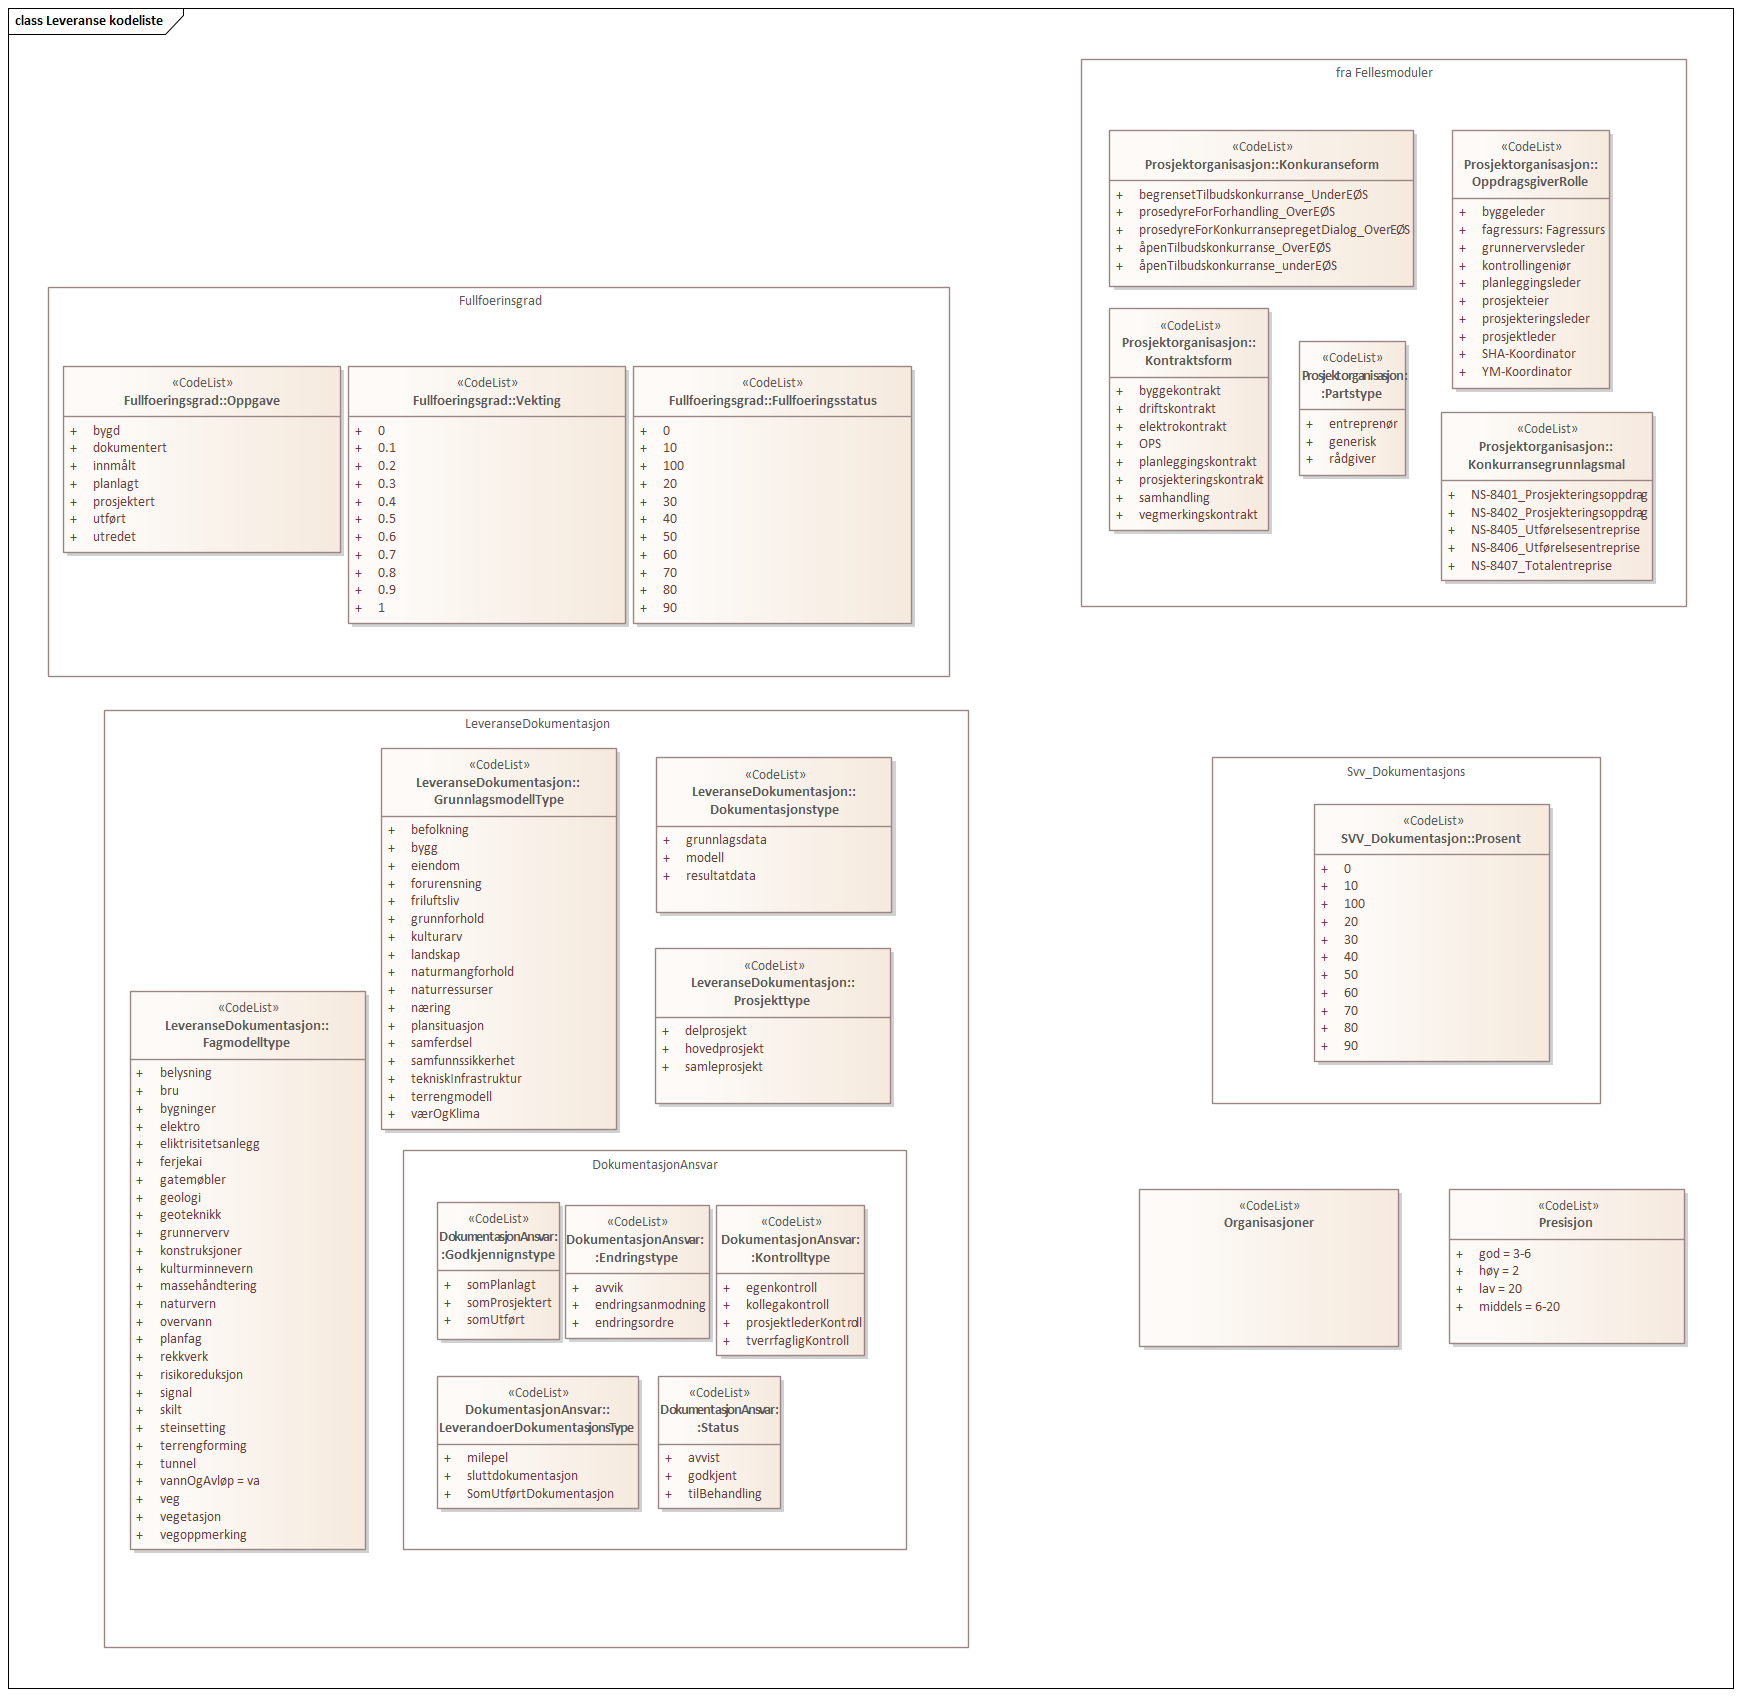Viewport: 1741px width, 1696px height.
Task: Click 'eliktrisitetsanlegg' in Fagmodelltype
Action: click(x=209, y=1144)
